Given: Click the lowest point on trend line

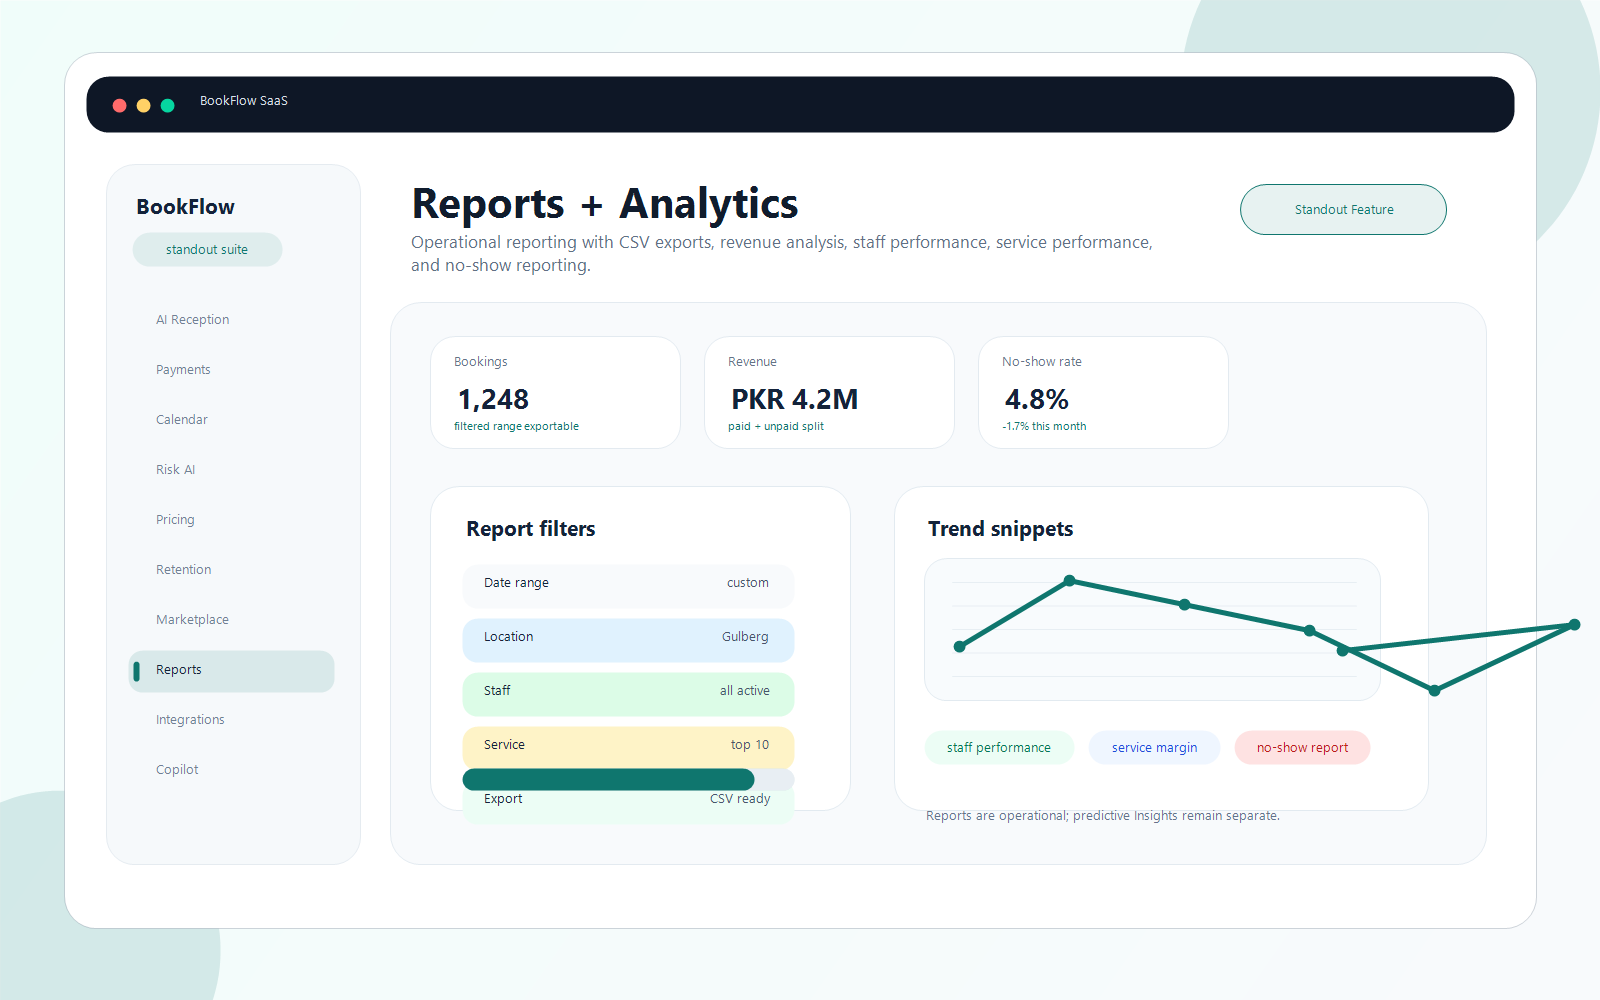Looking at the screenshot, I should [1434, 691].
